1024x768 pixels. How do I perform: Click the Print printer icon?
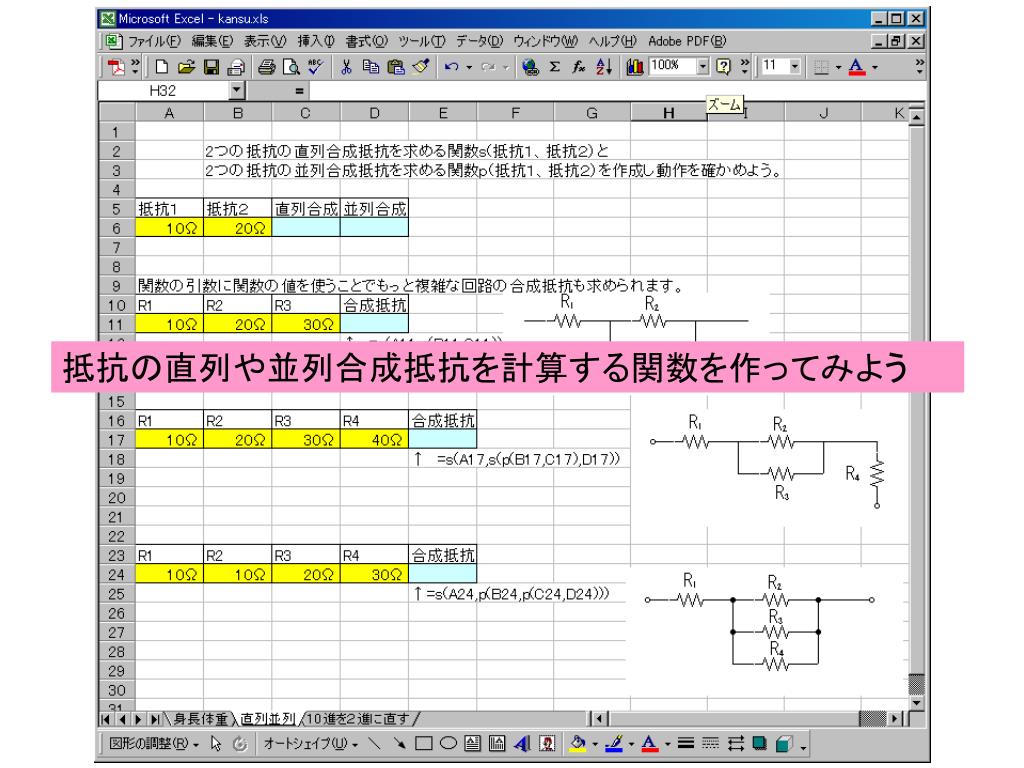236,67
